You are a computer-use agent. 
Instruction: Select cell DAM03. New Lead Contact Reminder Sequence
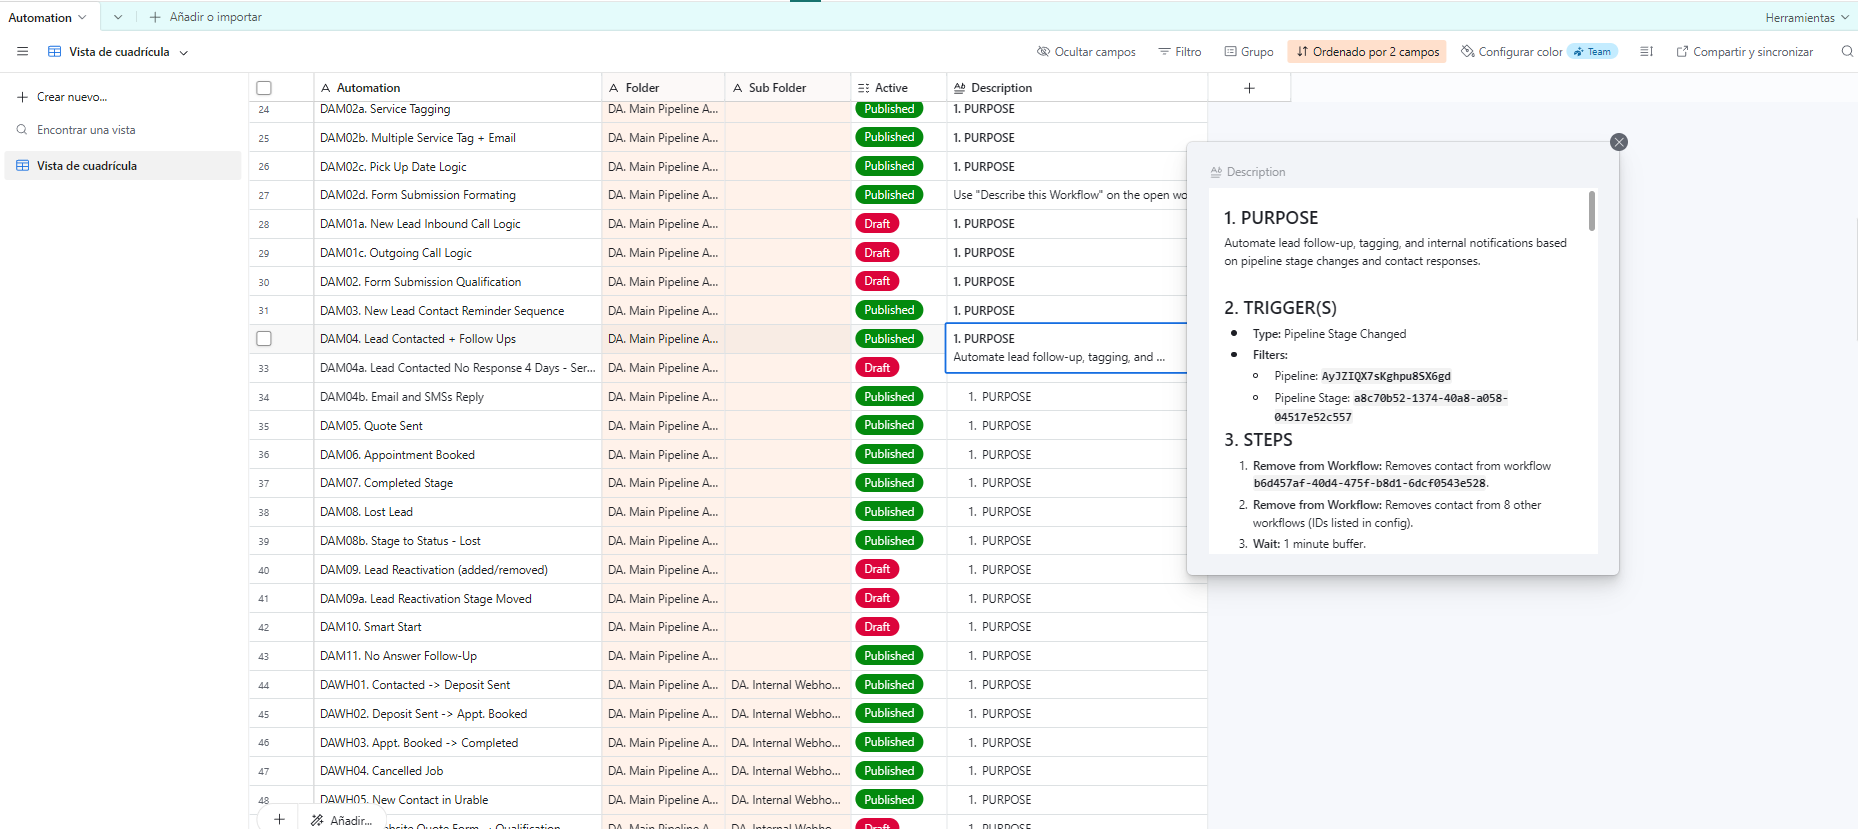(457, 311)
